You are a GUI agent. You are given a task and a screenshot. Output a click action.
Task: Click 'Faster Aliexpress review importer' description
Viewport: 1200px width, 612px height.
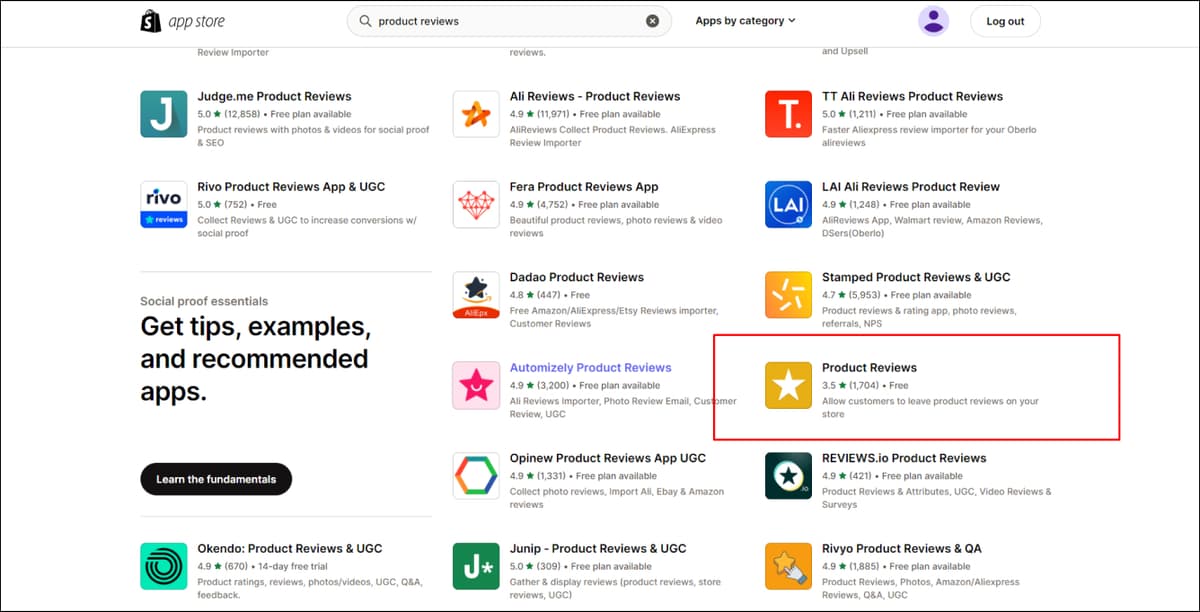(929, 136)
